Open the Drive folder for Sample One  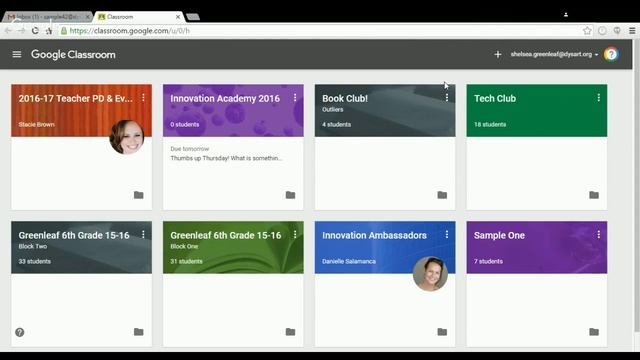[594, 332]
